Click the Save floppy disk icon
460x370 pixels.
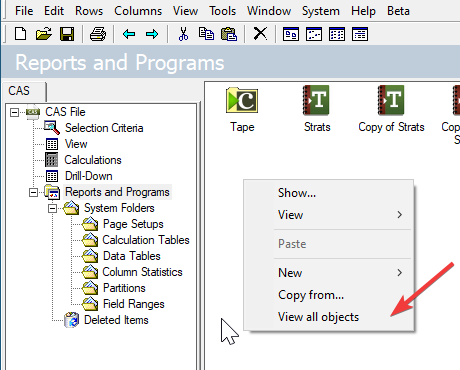click(x=67, y=34)
